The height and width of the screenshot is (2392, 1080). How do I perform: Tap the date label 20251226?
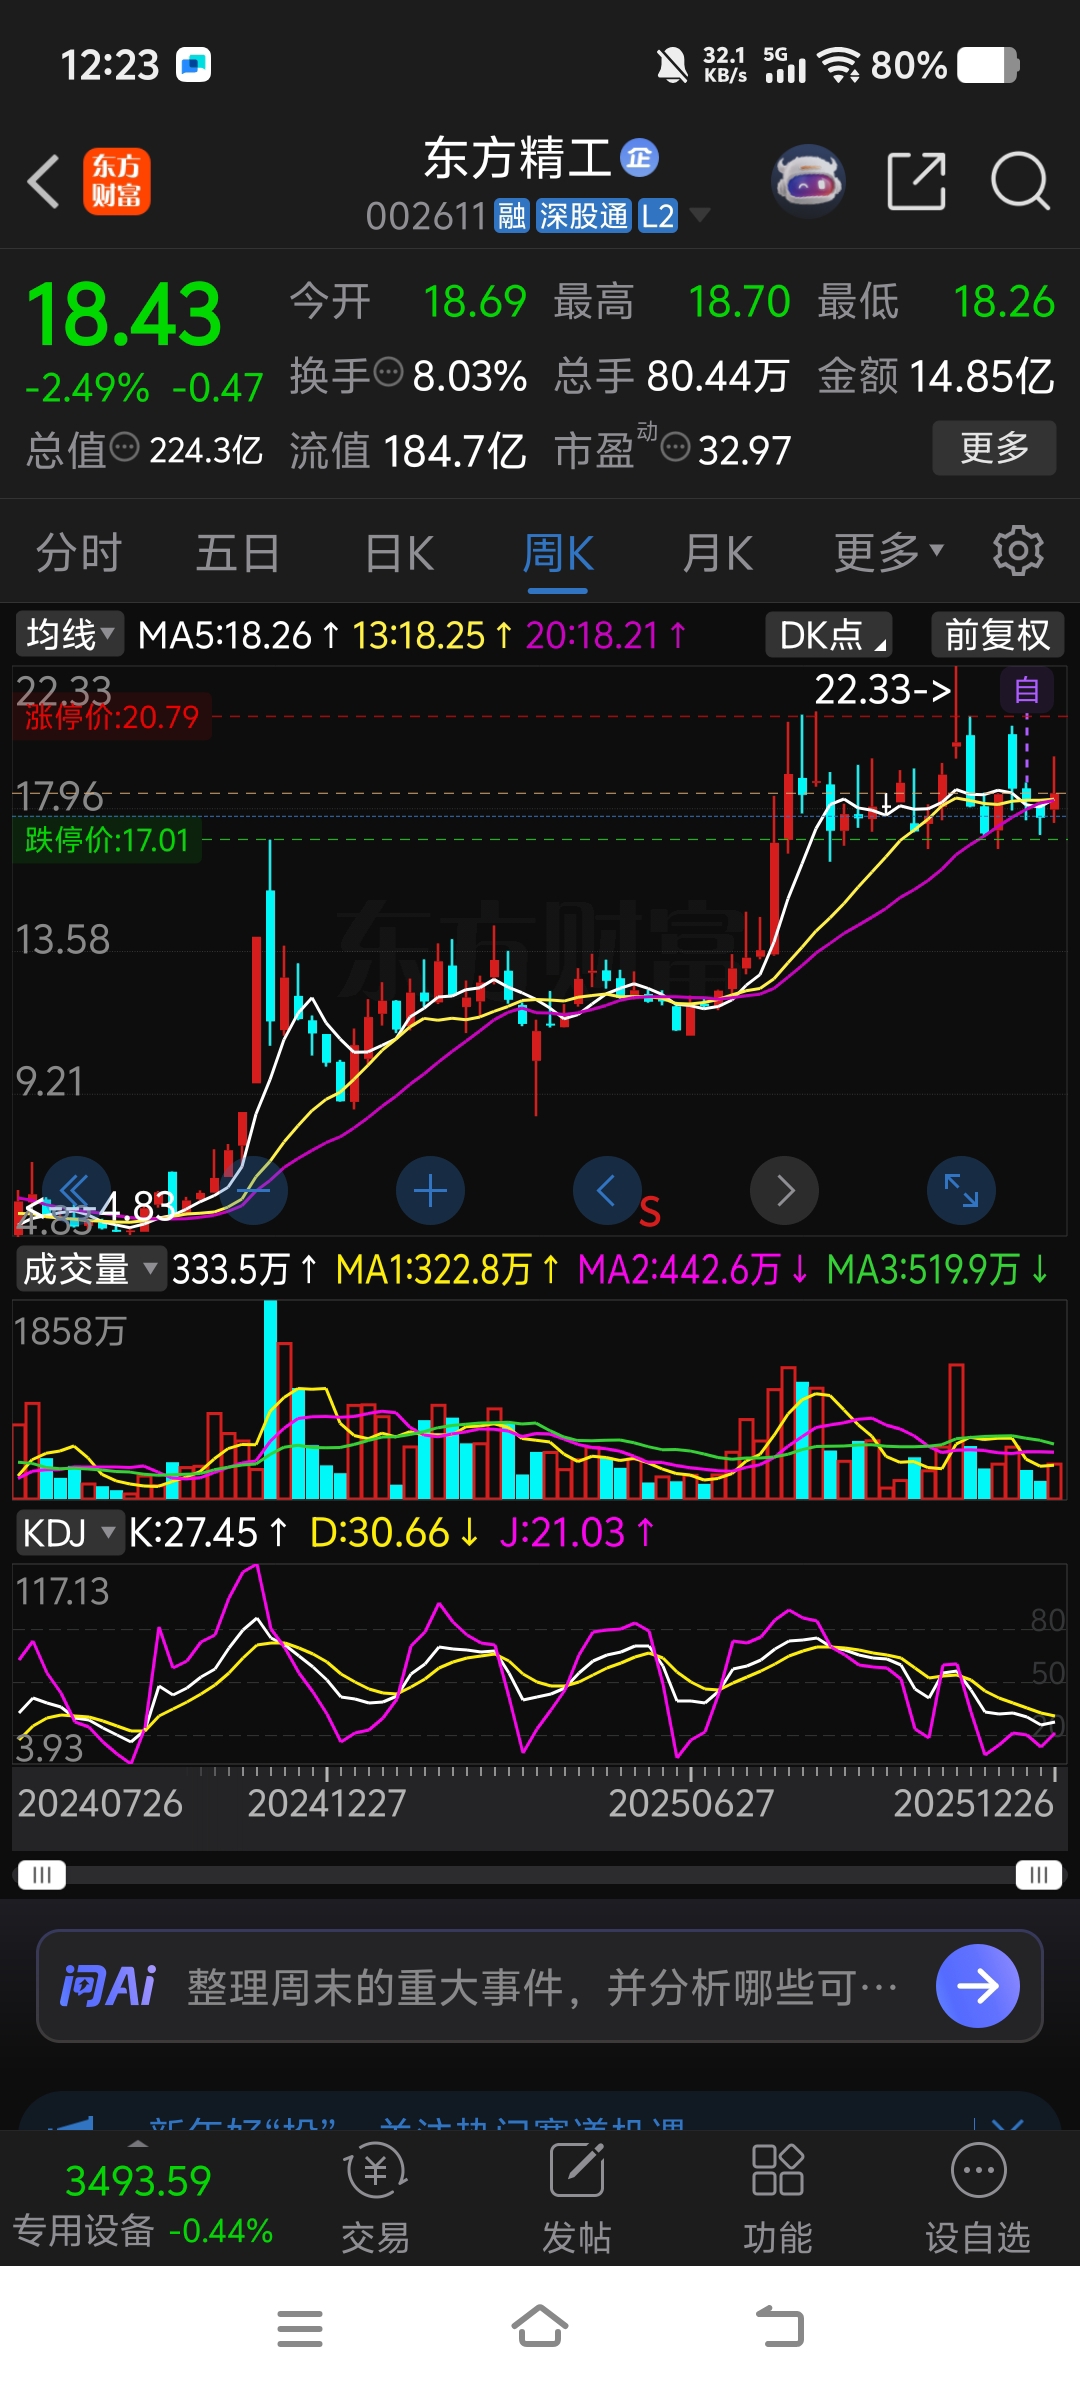click(973, 1802)
